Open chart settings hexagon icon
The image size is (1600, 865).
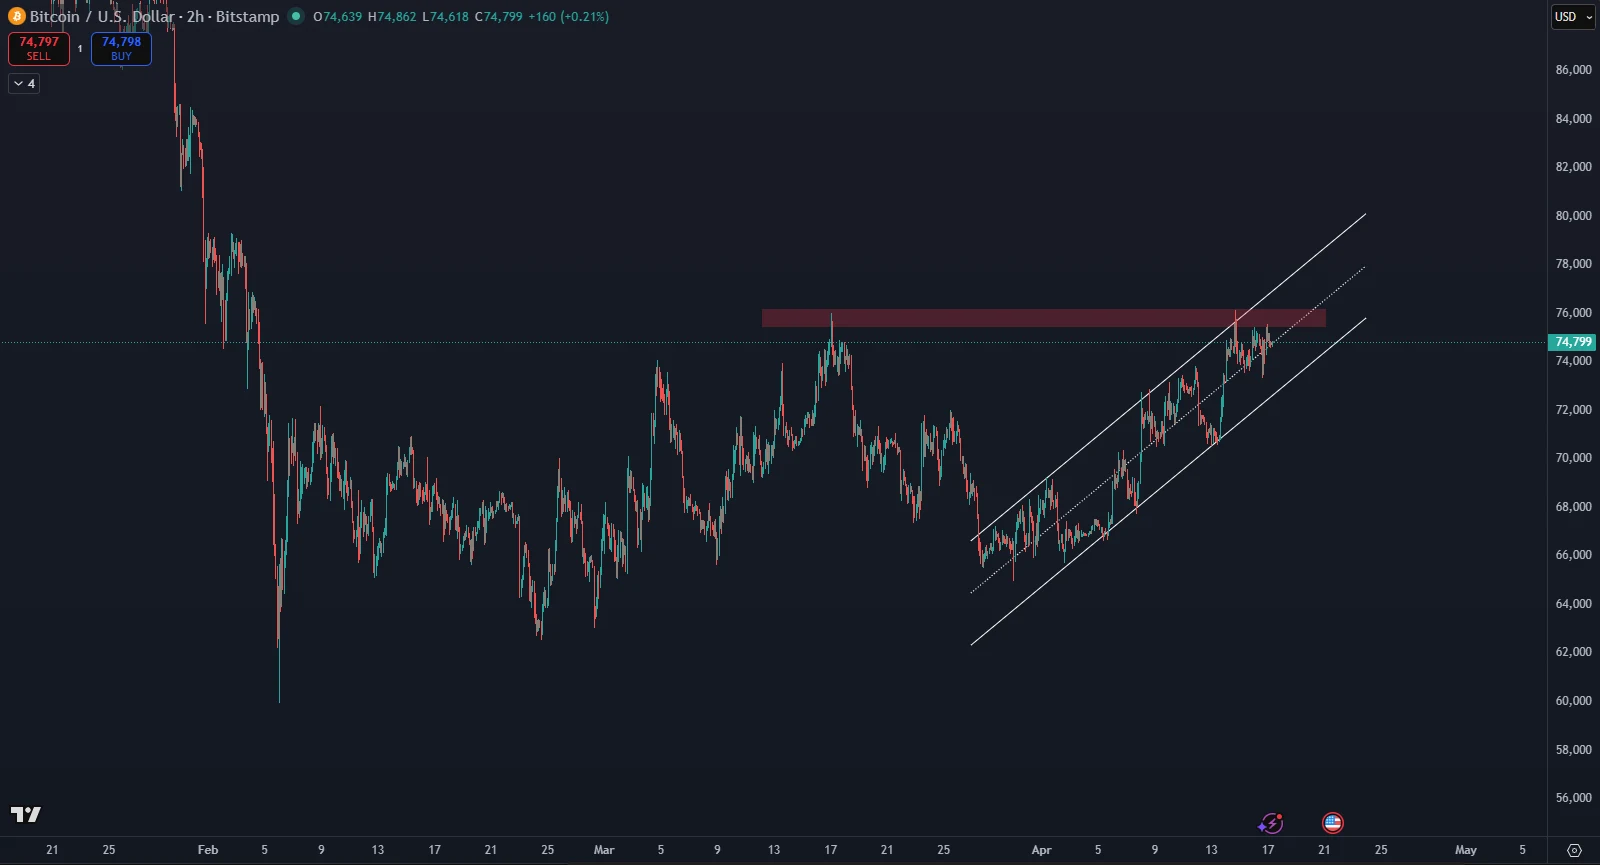coord(1574,850)
